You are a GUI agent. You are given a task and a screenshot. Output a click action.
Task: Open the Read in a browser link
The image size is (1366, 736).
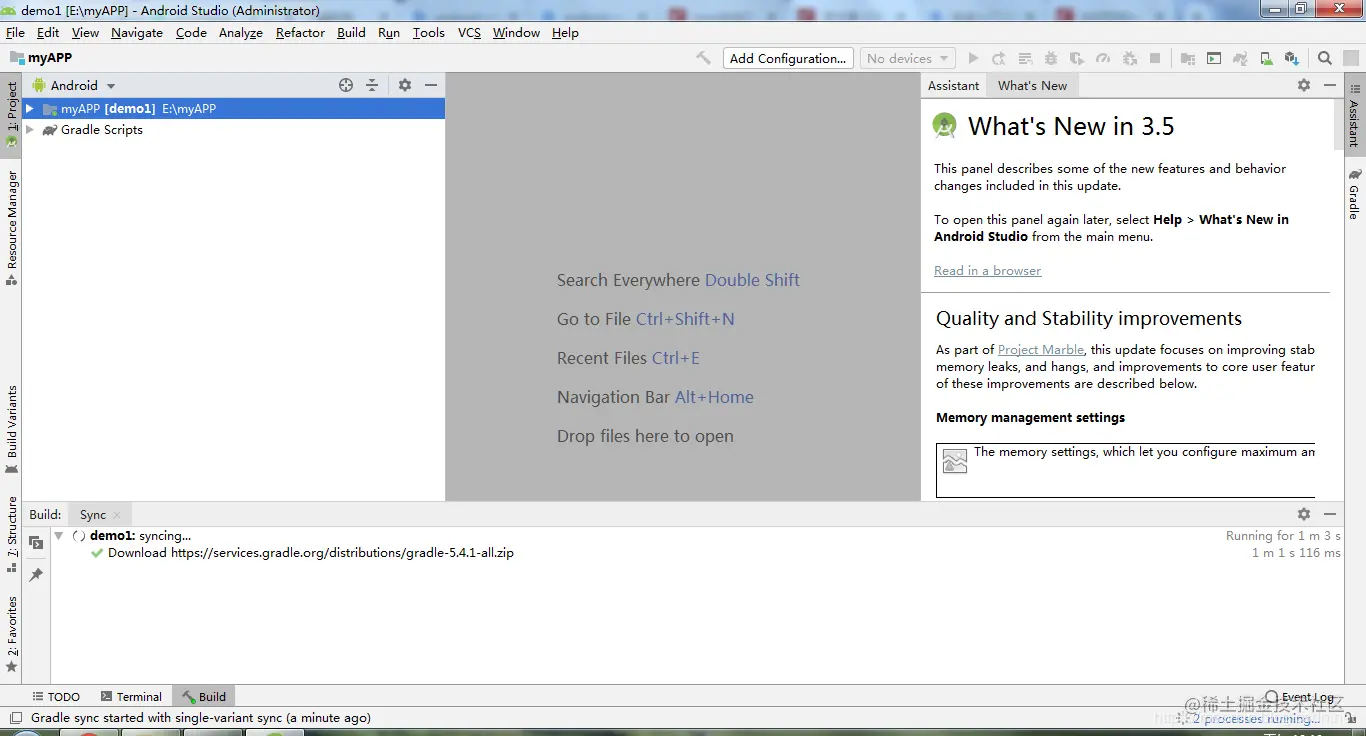coord(988,270)
